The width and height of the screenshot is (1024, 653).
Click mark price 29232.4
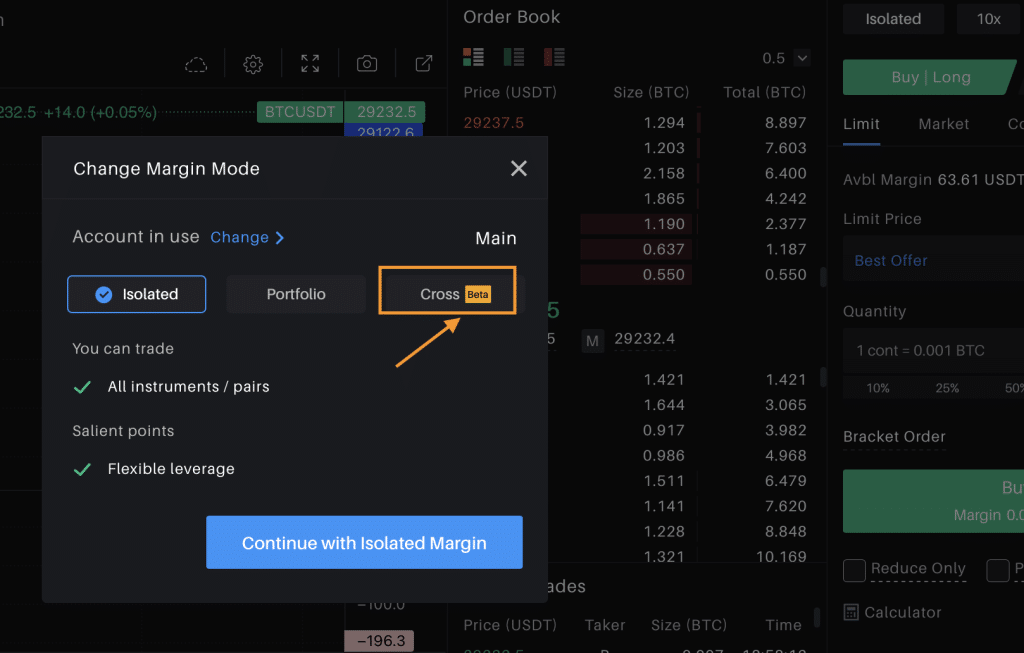(645, 338)
